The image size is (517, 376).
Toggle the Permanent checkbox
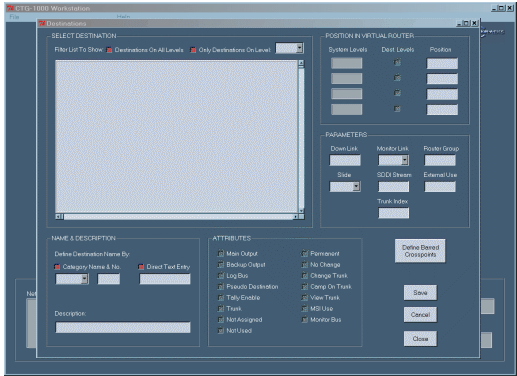tap(304, 253)
